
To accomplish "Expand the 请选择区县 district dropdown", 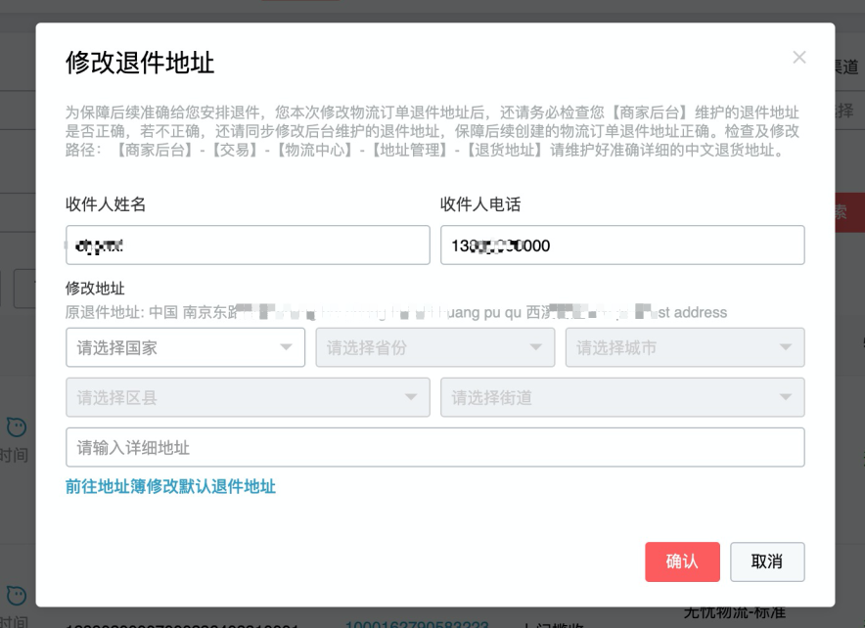I will pos(247,397).
